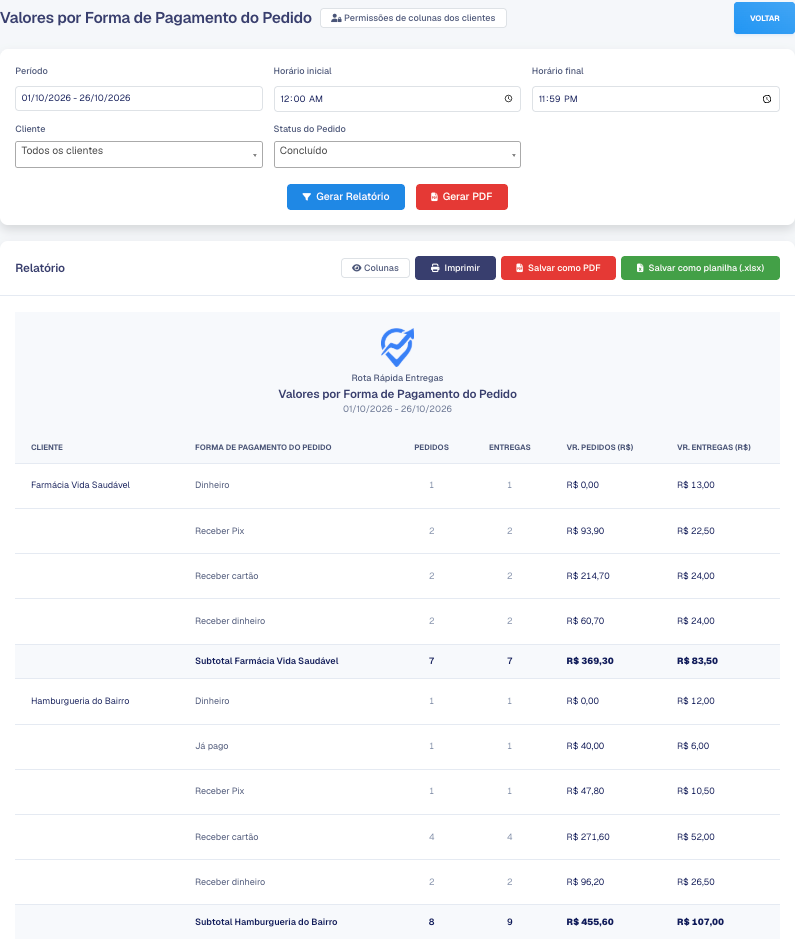
Task: Click the R$ 6,00 delivery value
Action: pyautogui.click(x=693, y=746)
